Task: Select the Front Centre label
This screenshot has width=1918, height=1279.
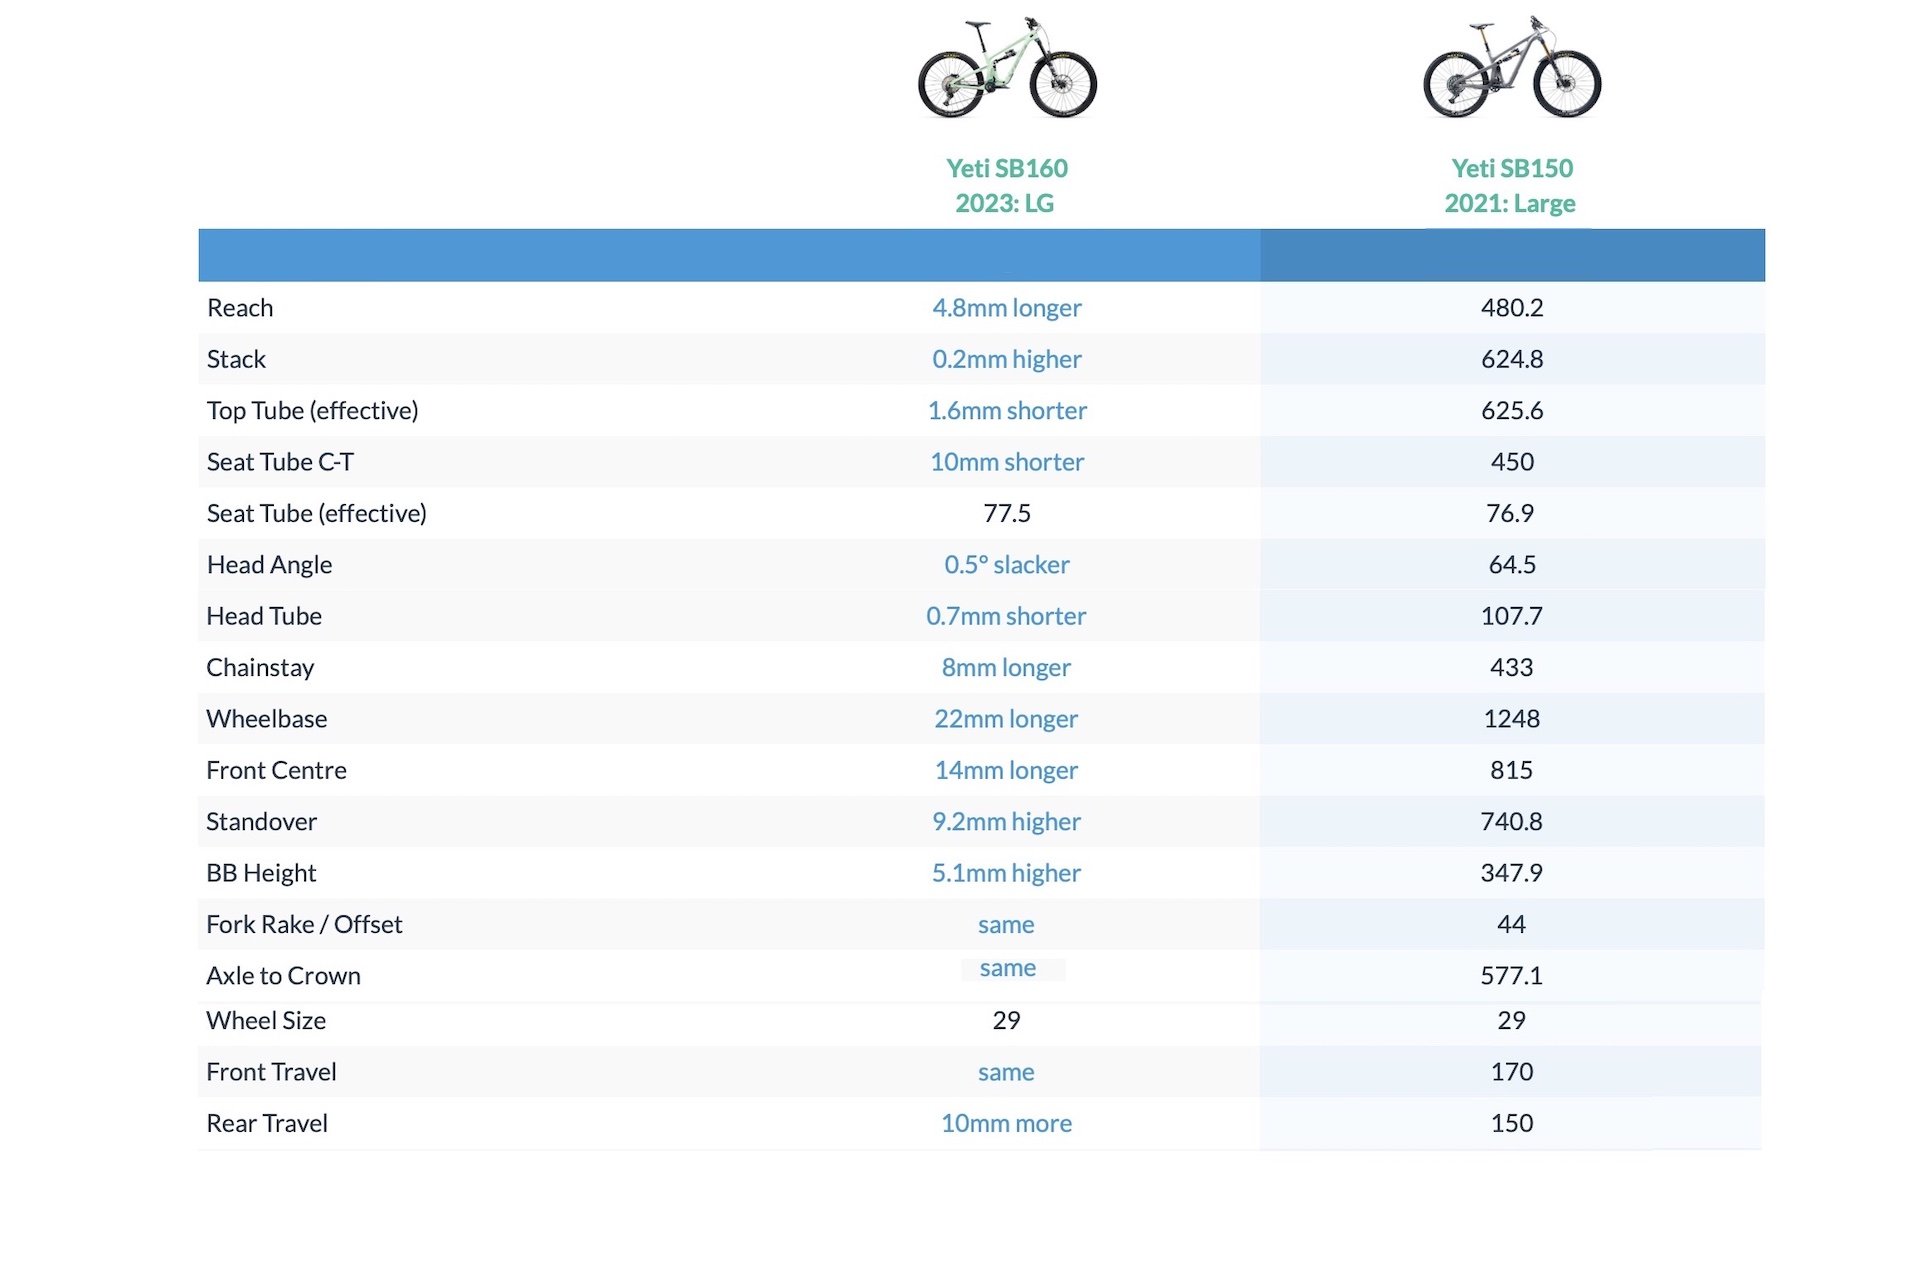Action: (276, 770)
